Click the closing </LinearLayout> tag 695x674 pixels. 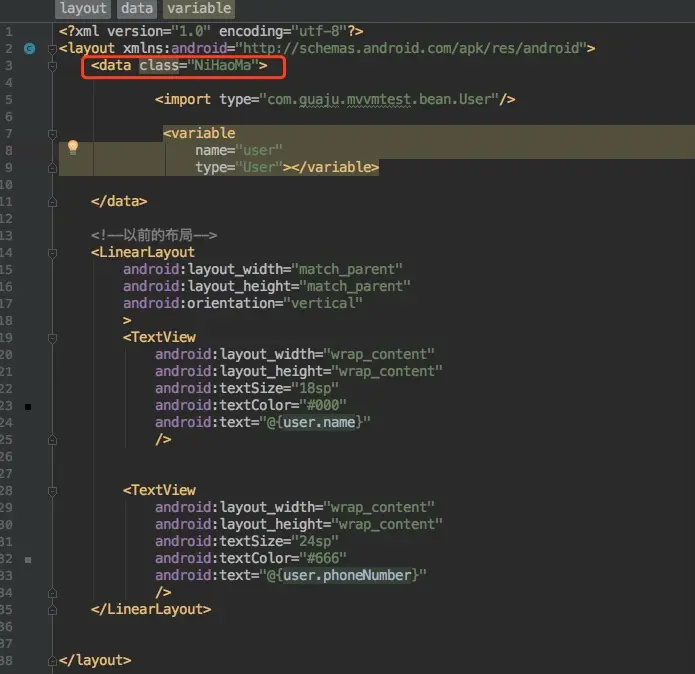click(151, 609)
